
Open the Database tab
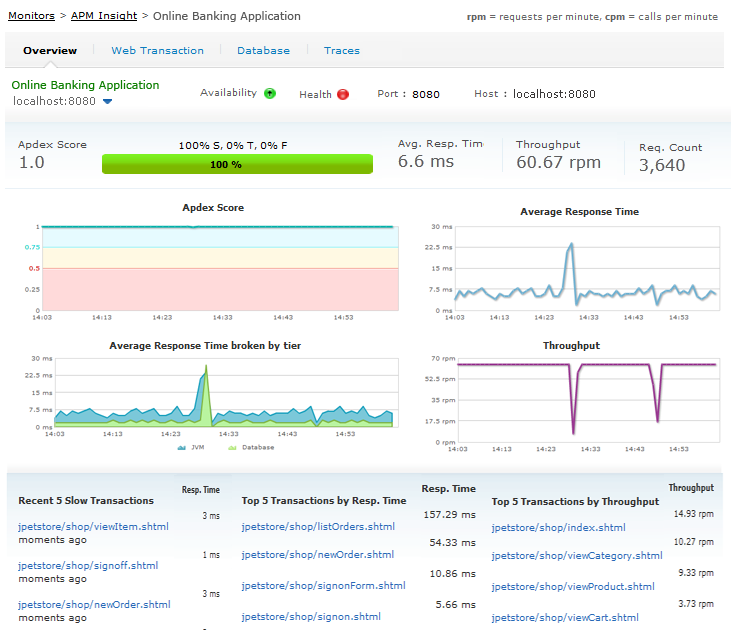263,51
